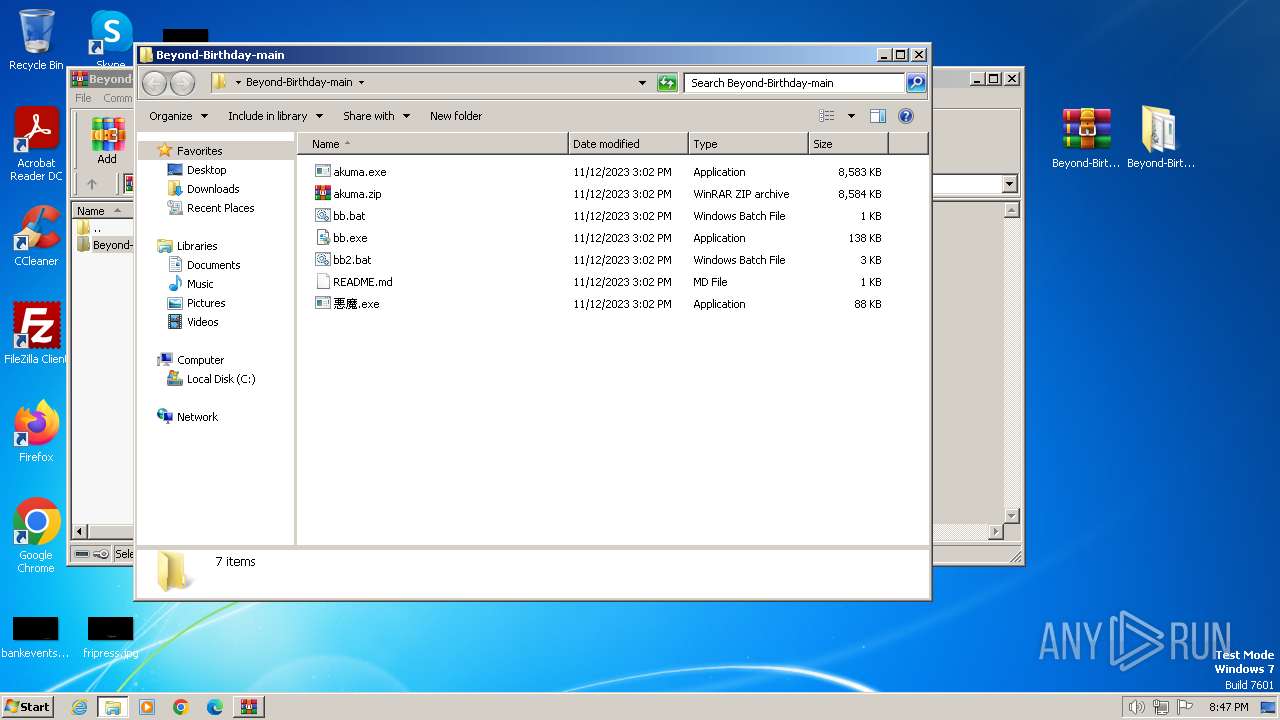
Task: Open Recycle Bin on desktop
Action: (x=36, y=40)
